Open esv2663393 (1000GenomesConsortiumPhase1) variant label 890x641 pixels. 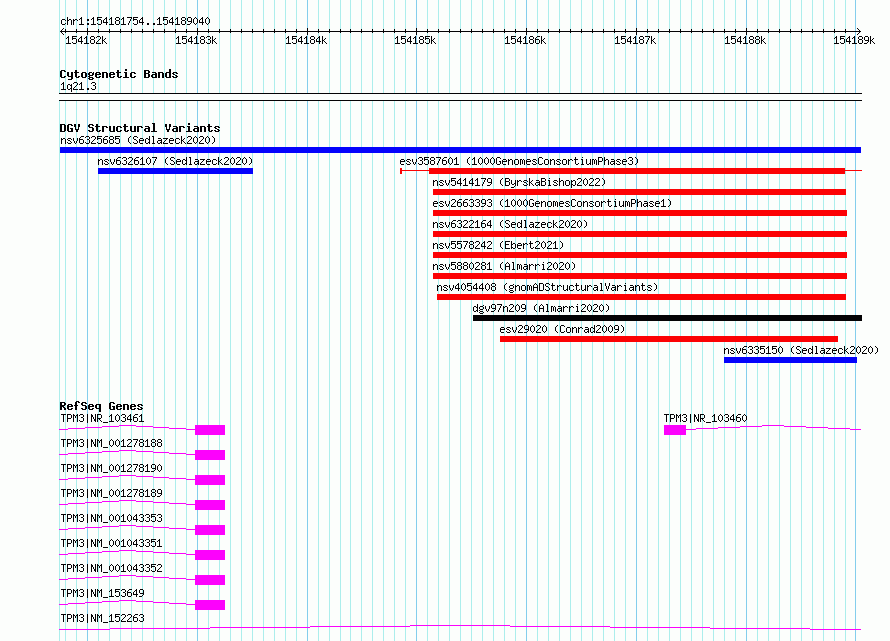pos(552,203)
